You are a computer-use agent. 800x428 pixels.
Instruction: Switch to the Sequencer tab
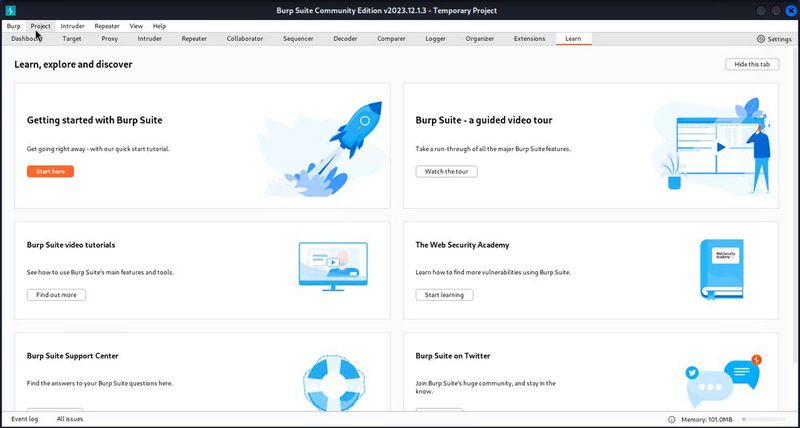click(298, 39)
